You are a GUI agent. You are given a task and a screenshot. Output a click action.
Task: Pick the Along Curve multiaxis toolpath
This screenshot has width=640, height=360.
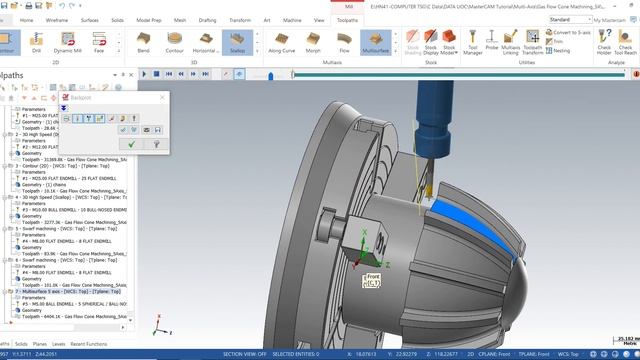(282, 42)
